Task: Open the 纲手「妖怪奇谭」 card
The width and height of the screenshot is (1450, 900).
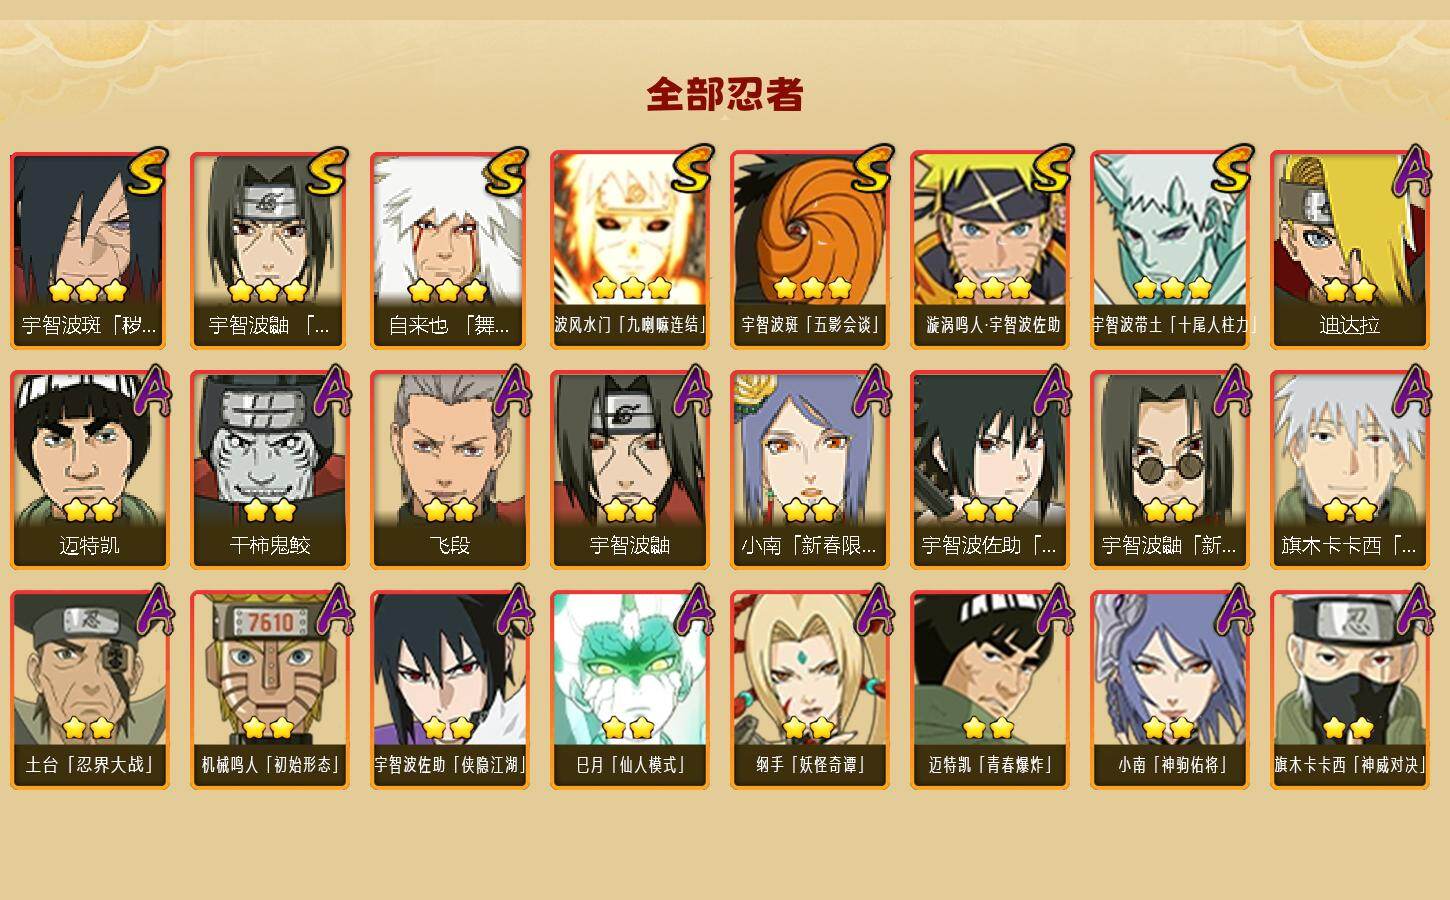Action: pyautogui.click(x=810, y=690)
